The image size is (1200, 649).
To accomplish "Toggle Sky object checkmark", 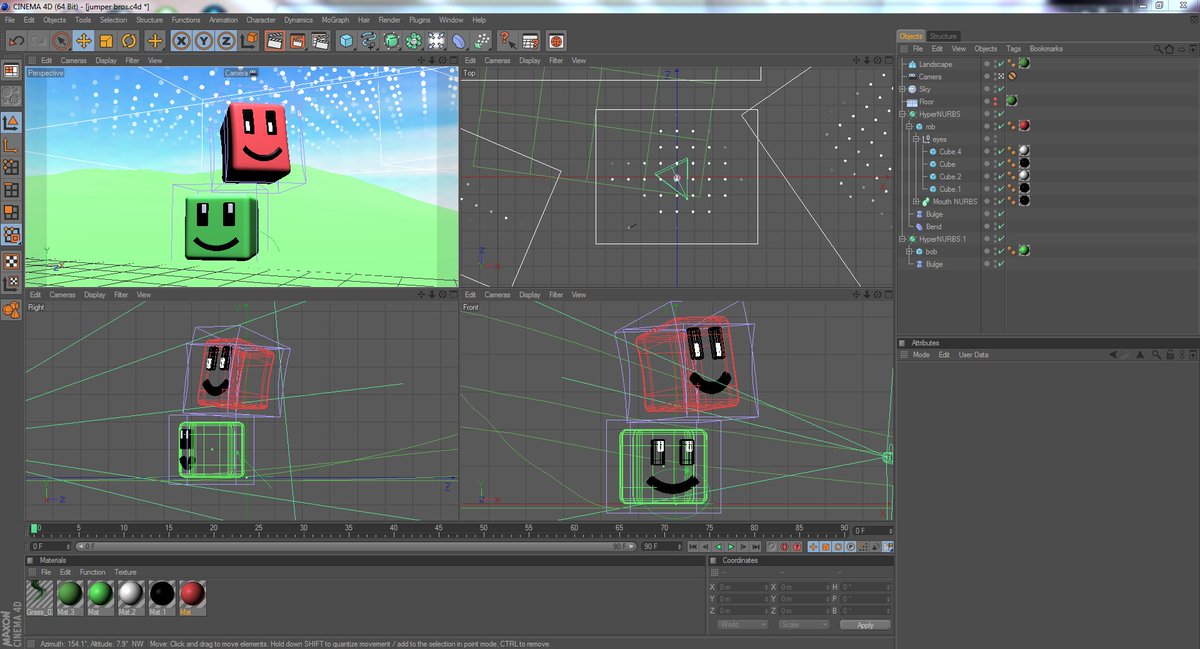I will point(1000,89).
